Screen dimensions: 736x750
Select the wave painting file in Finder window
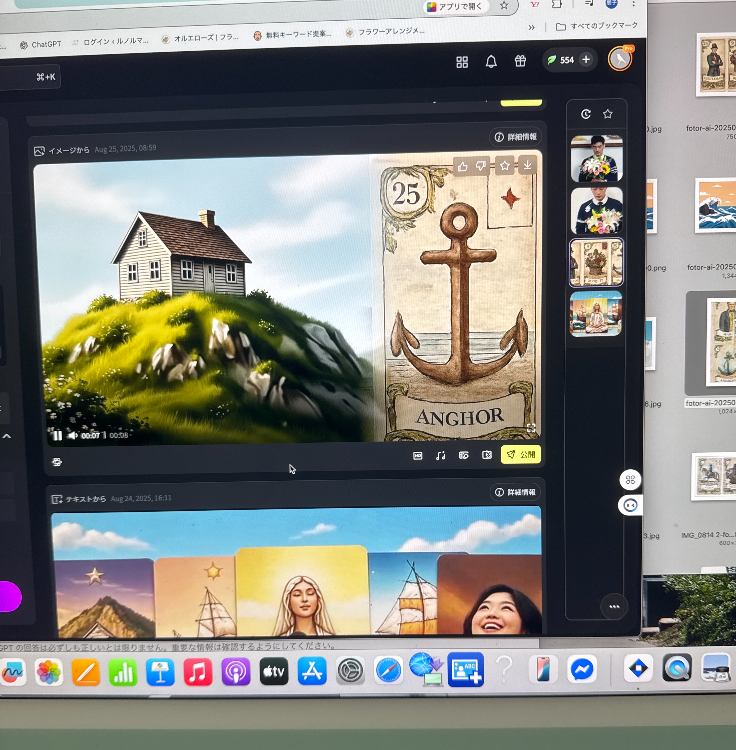click(x=716, y=206)
